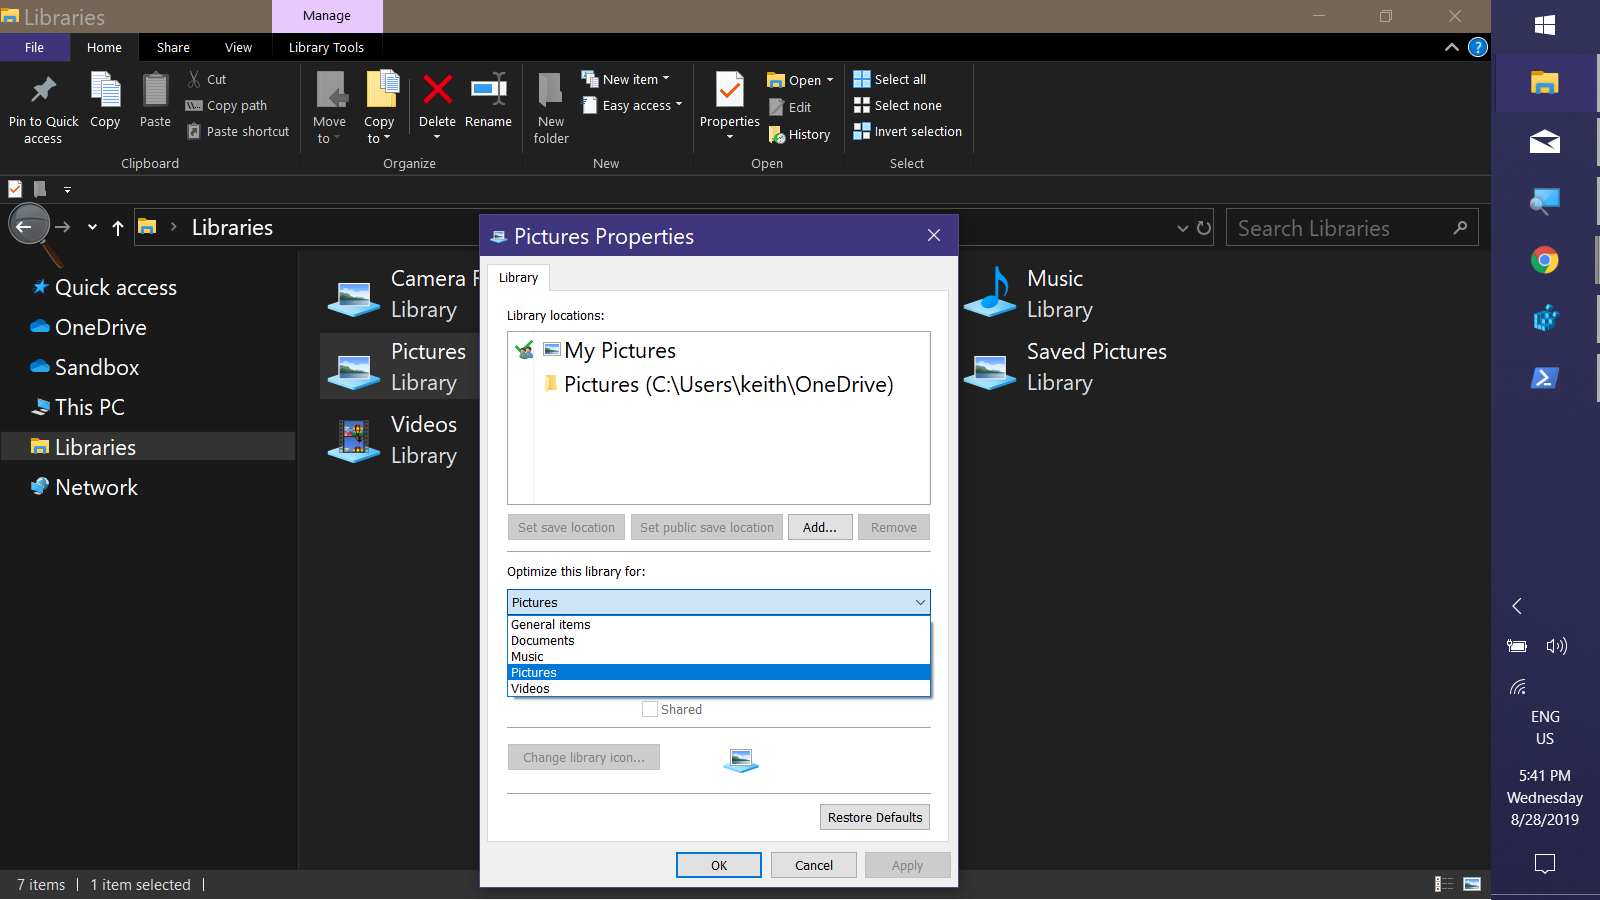
Task: Minimize the ribbon with chevron
Action: point(1451,47)
